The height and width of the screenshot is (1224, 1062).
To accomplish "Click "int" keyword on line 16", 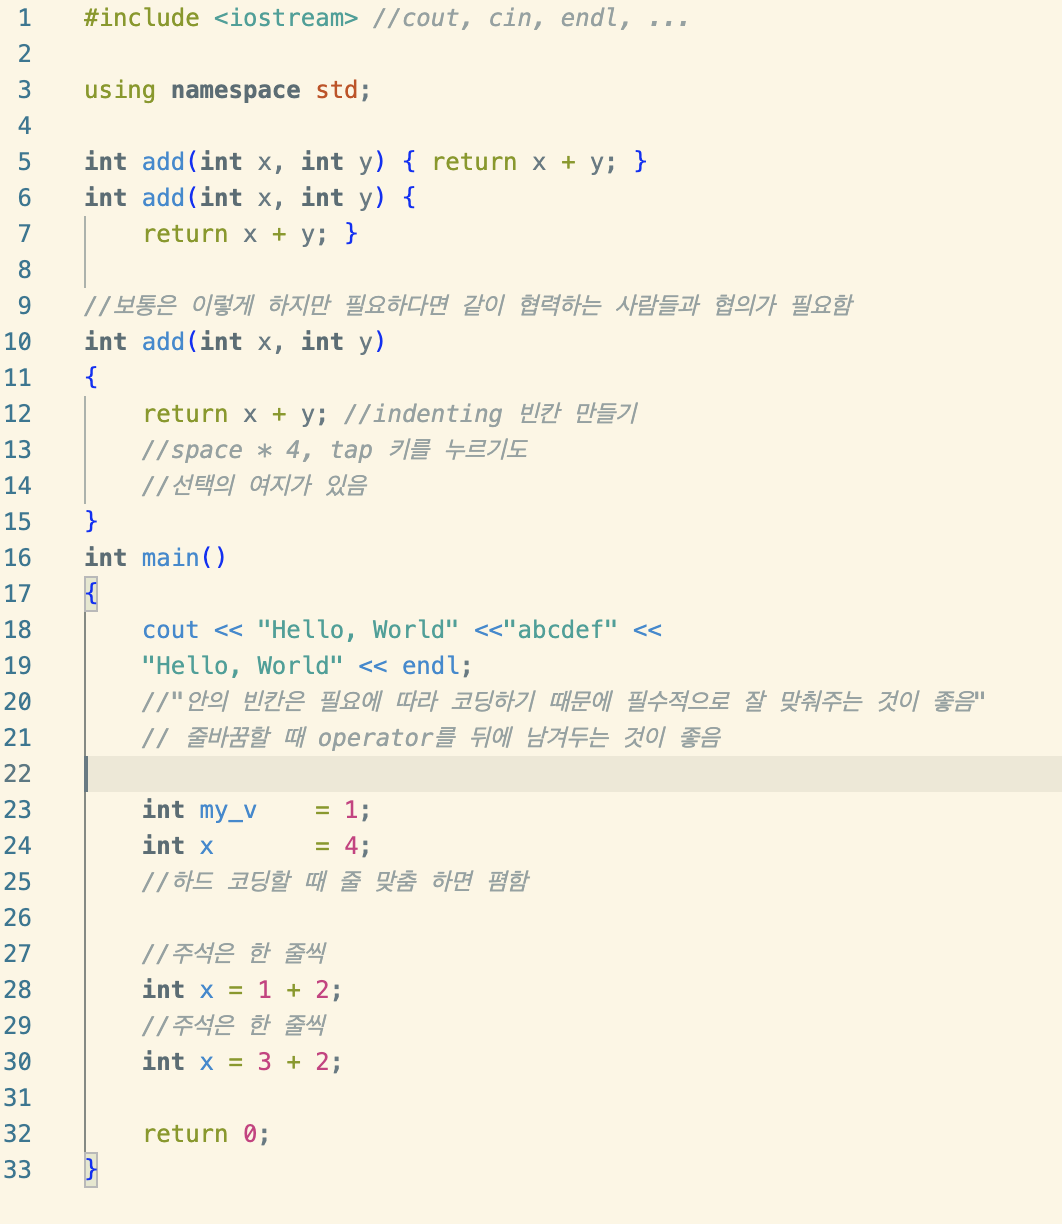I will pos(106,558).
